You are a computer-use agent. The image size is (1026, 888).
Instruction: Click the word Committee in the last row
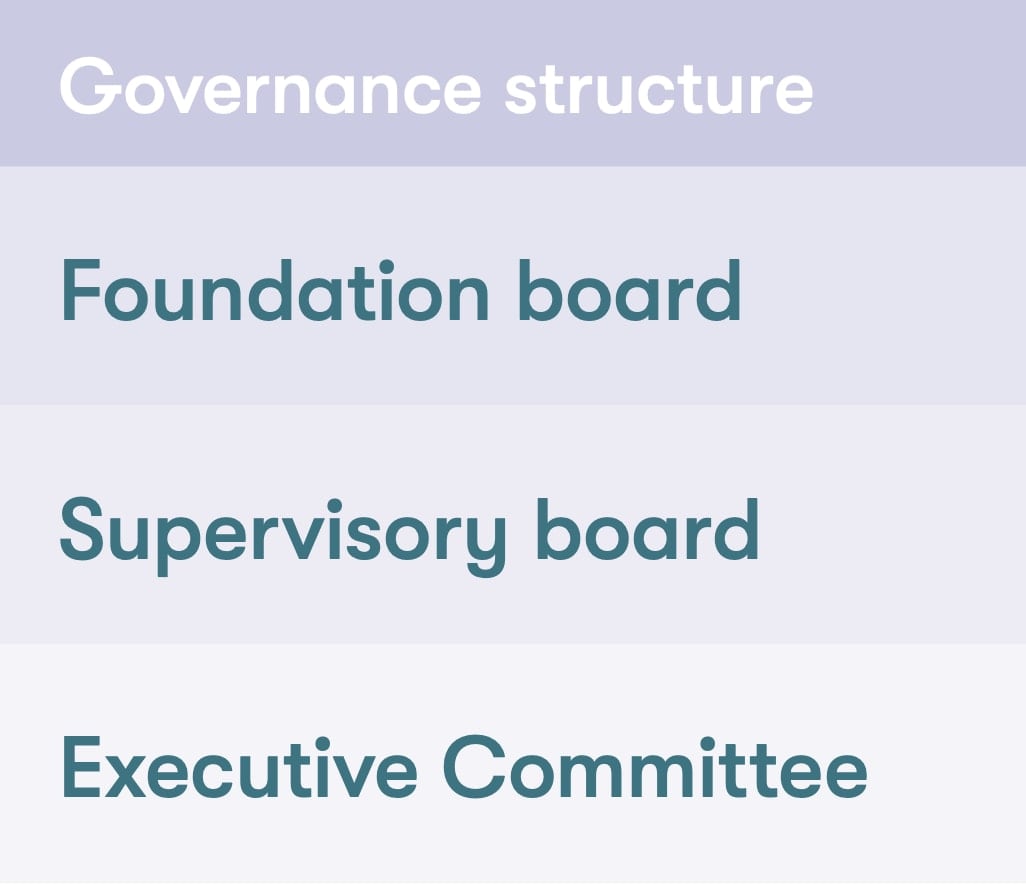tap(656, 767)
